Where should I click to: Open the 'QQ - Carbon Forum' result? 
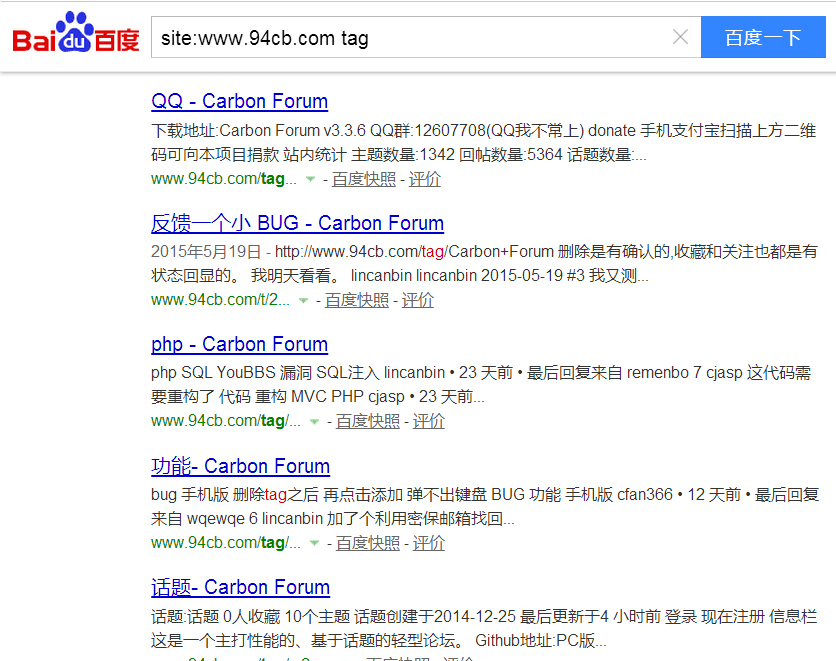pyautogui.click(x=239, y=101)
